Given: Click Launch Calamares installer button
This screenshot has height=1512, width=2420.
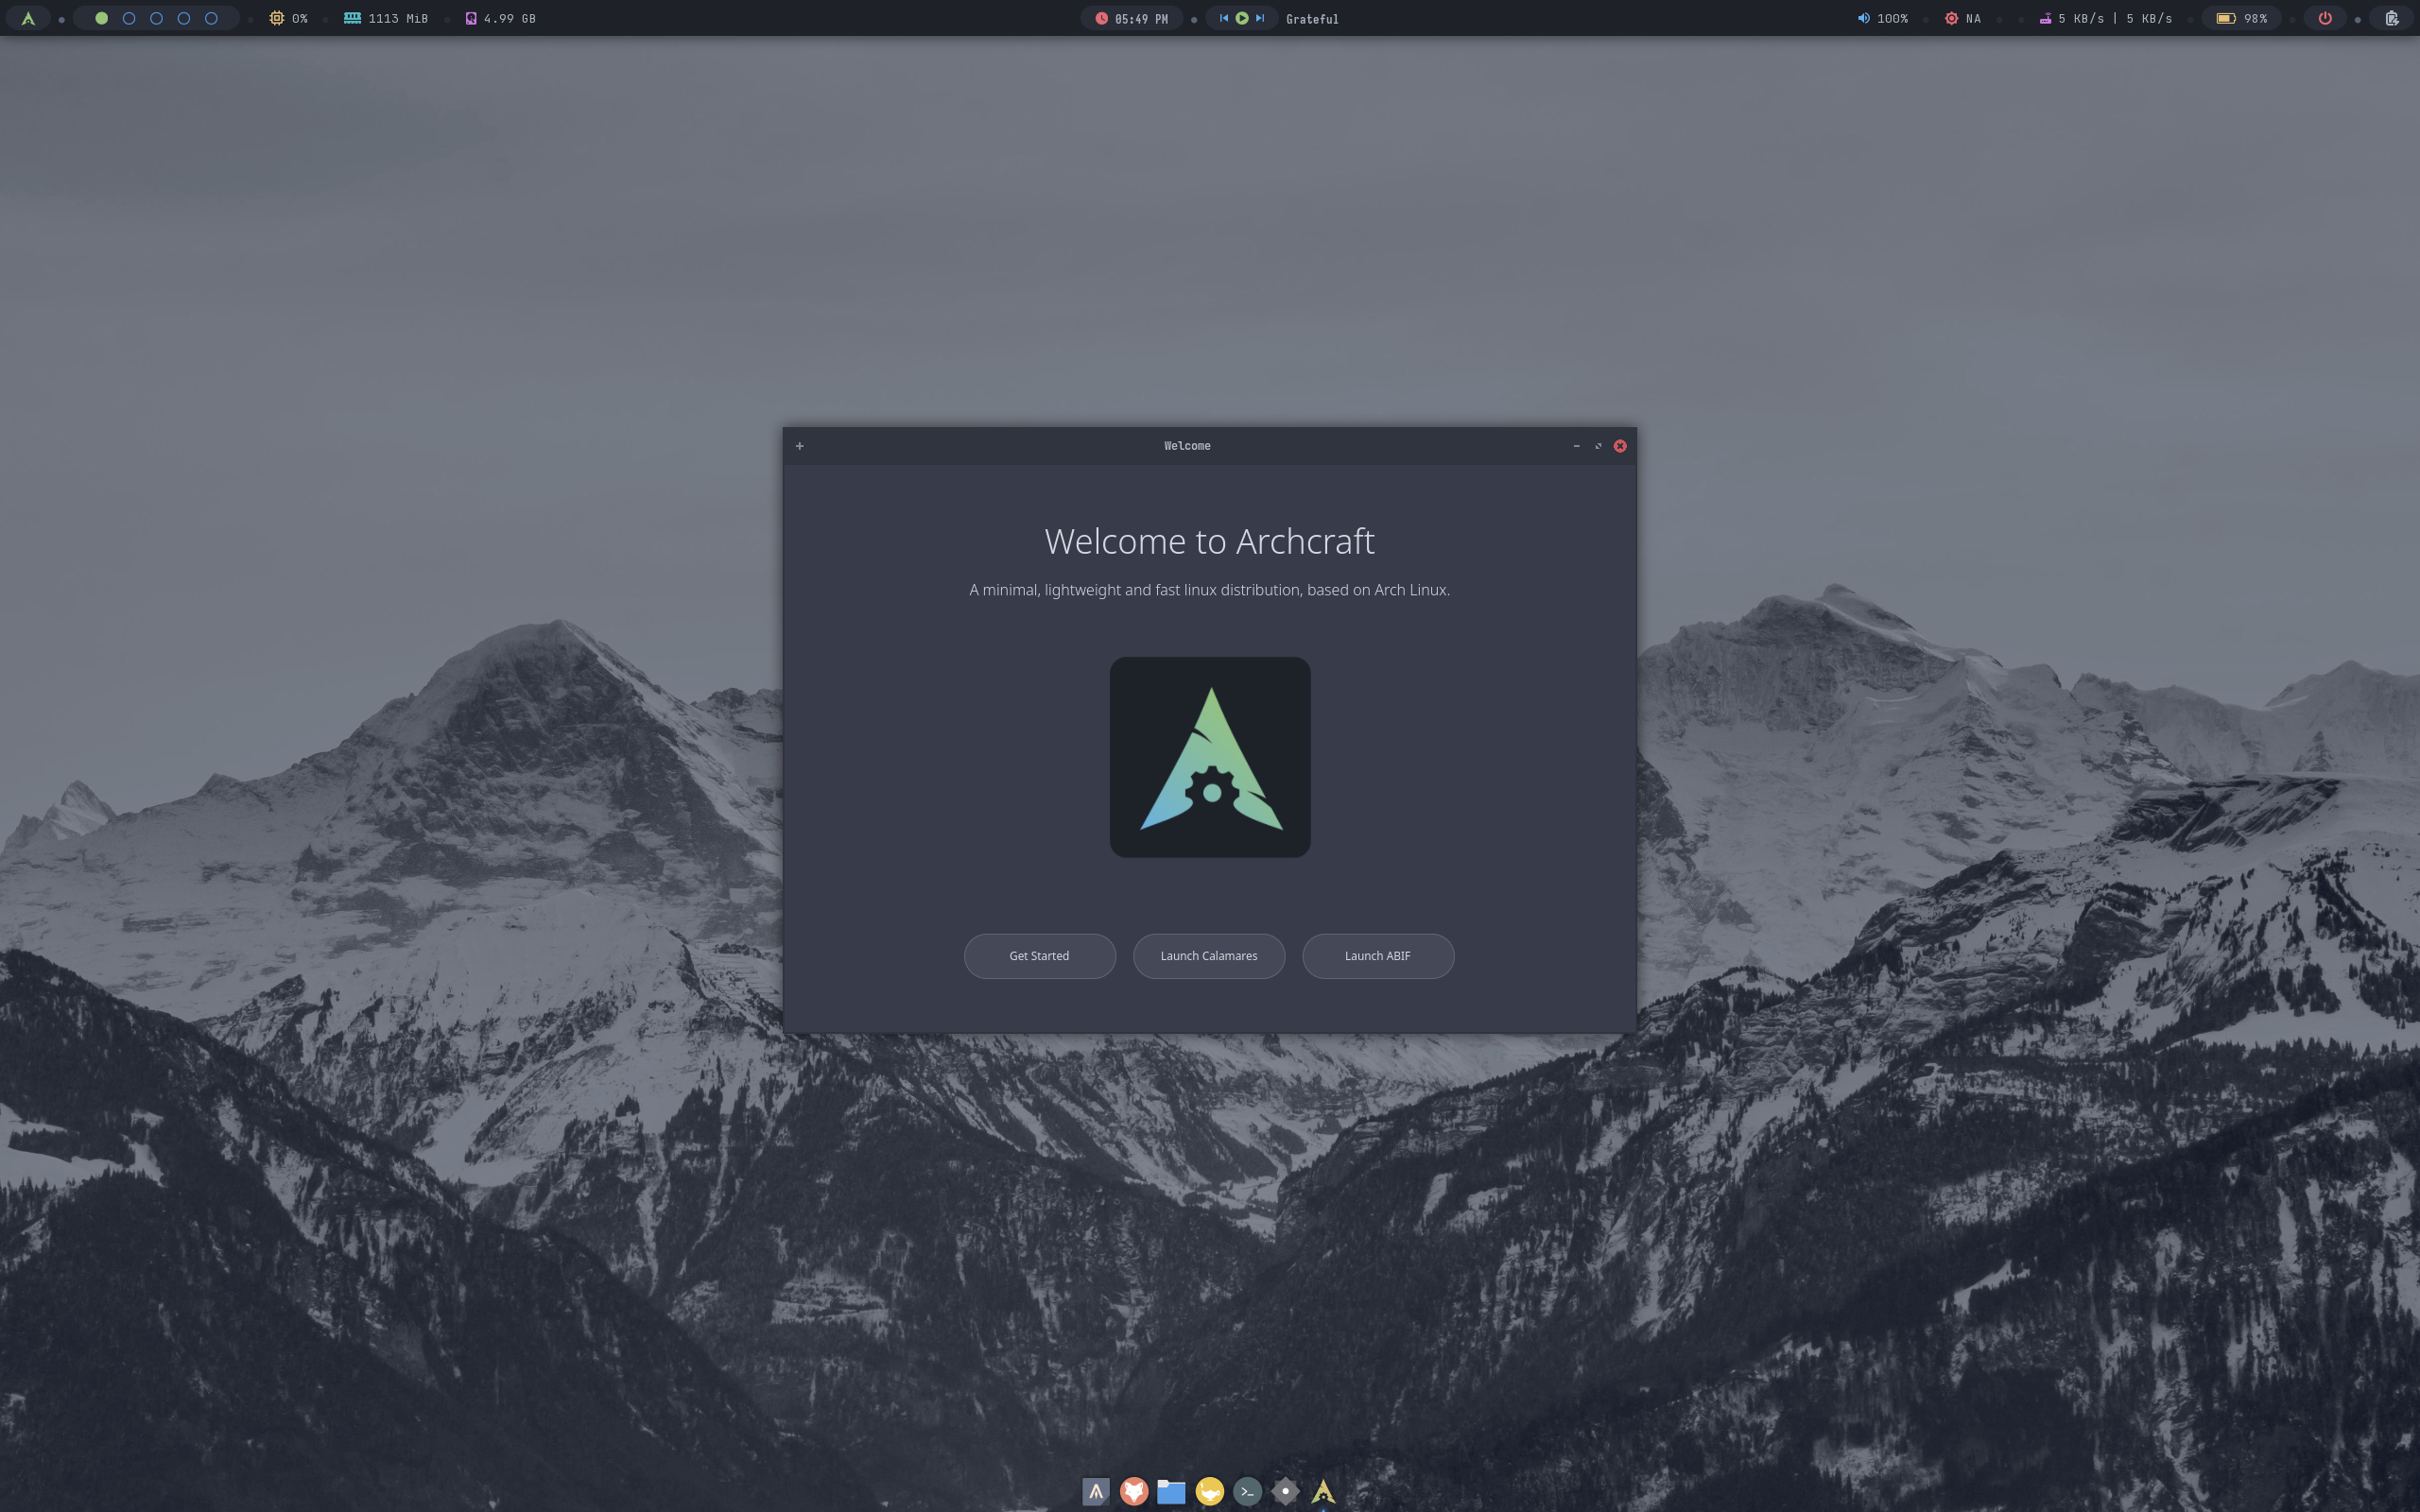Looking at the screenshot, I should 1209,956.
